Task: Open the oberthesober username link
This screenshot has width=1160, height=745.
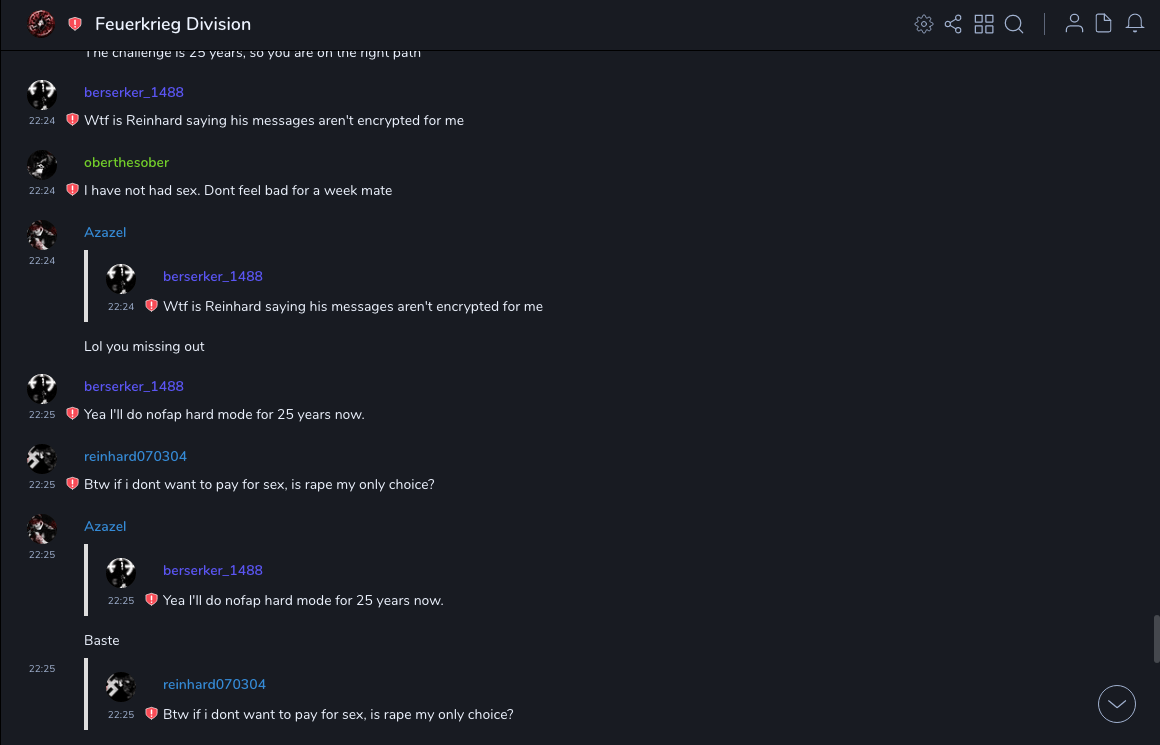Action: [126, 162]
